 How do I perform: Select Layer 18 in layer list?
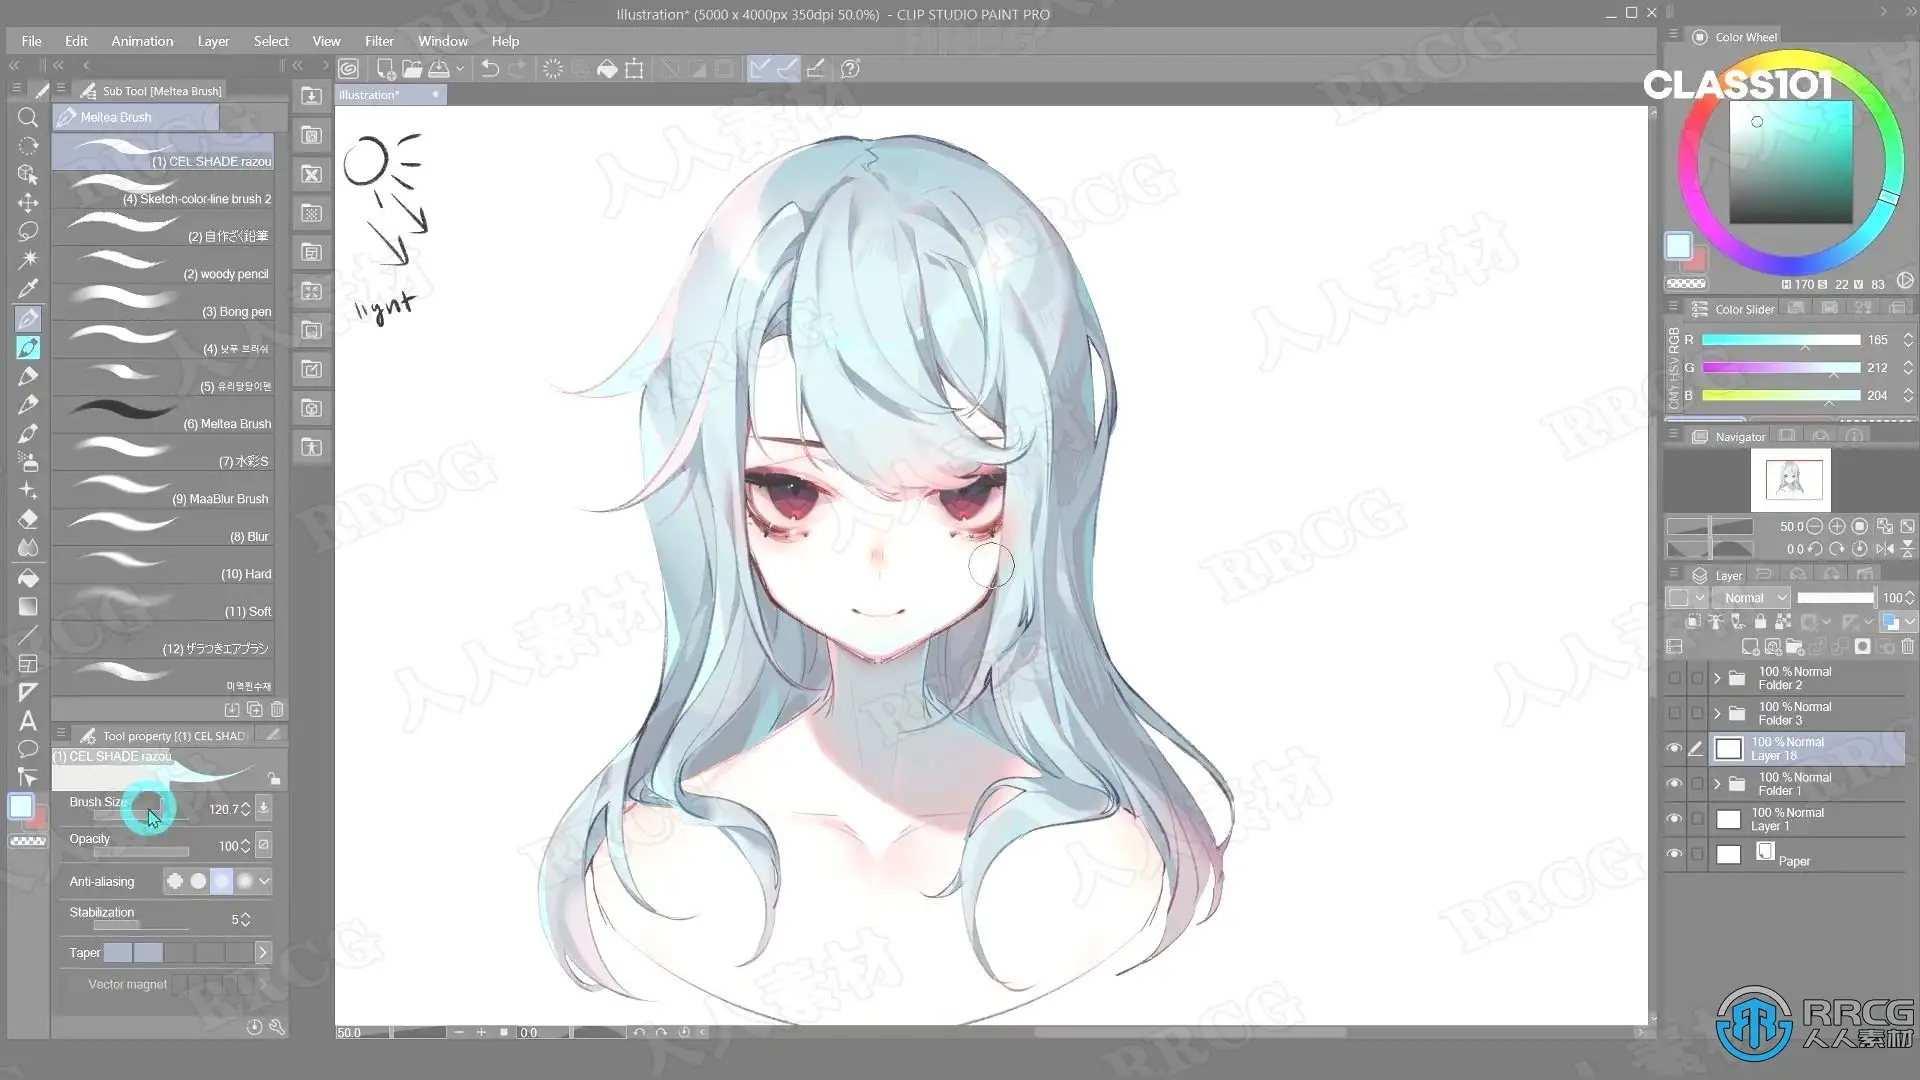pyautogui.click(x=1806, y=748)
